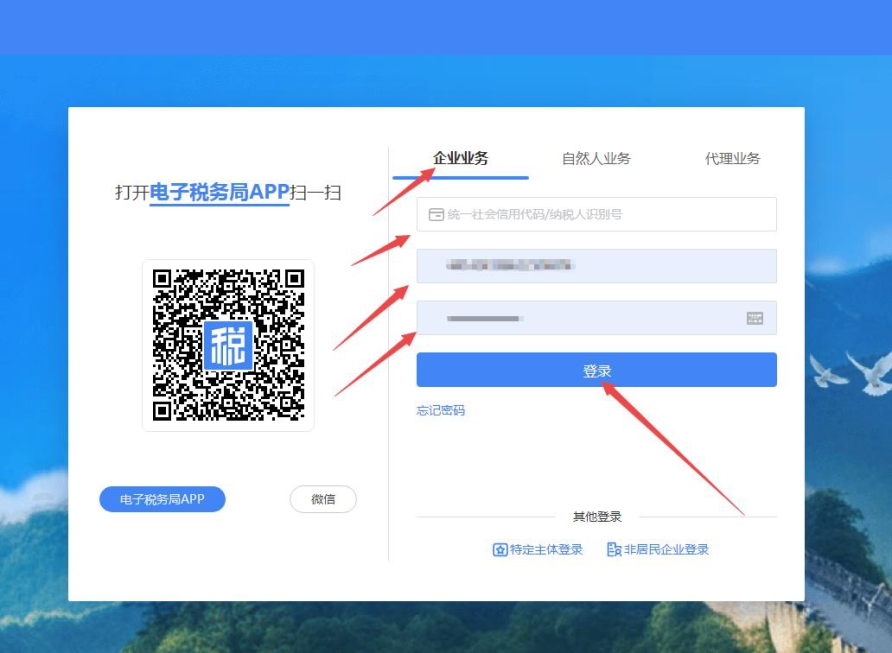Click the 非居民企业登录 building icon

614,549
